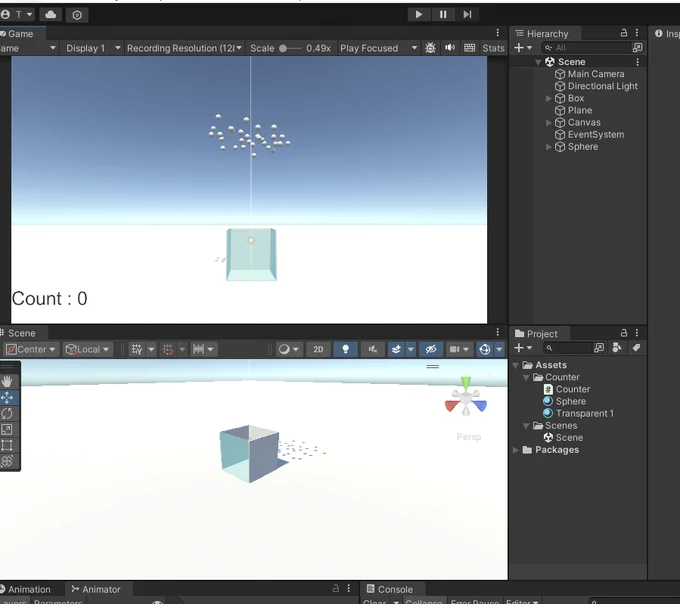Click the Step frame button
Image resolution: width=680 pixels, height=604 pixels.
pos(467,14)
